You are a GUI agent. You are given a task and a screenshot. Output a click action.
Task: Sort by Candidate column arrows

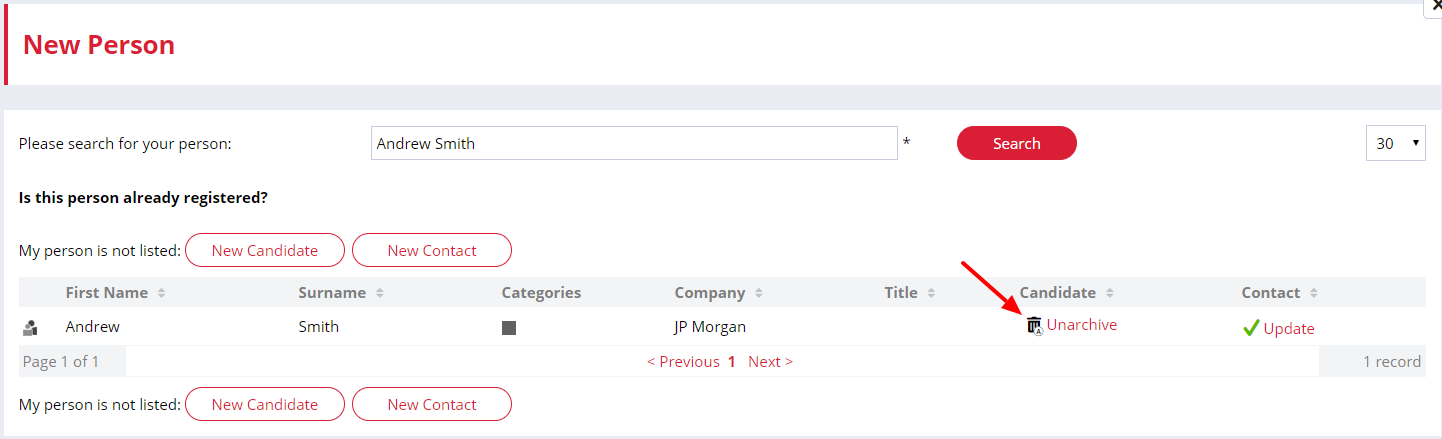[x=1110, y=293]
